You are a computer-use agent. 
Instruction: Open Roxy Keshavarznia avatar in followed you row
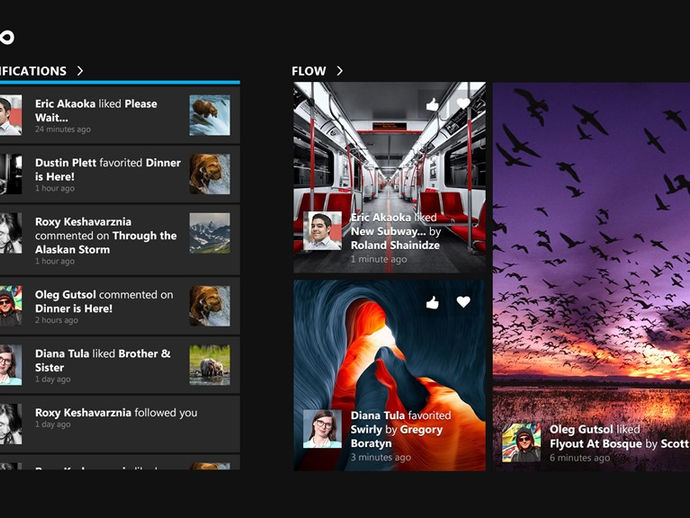pyautogui.click(x=11, y=424)
